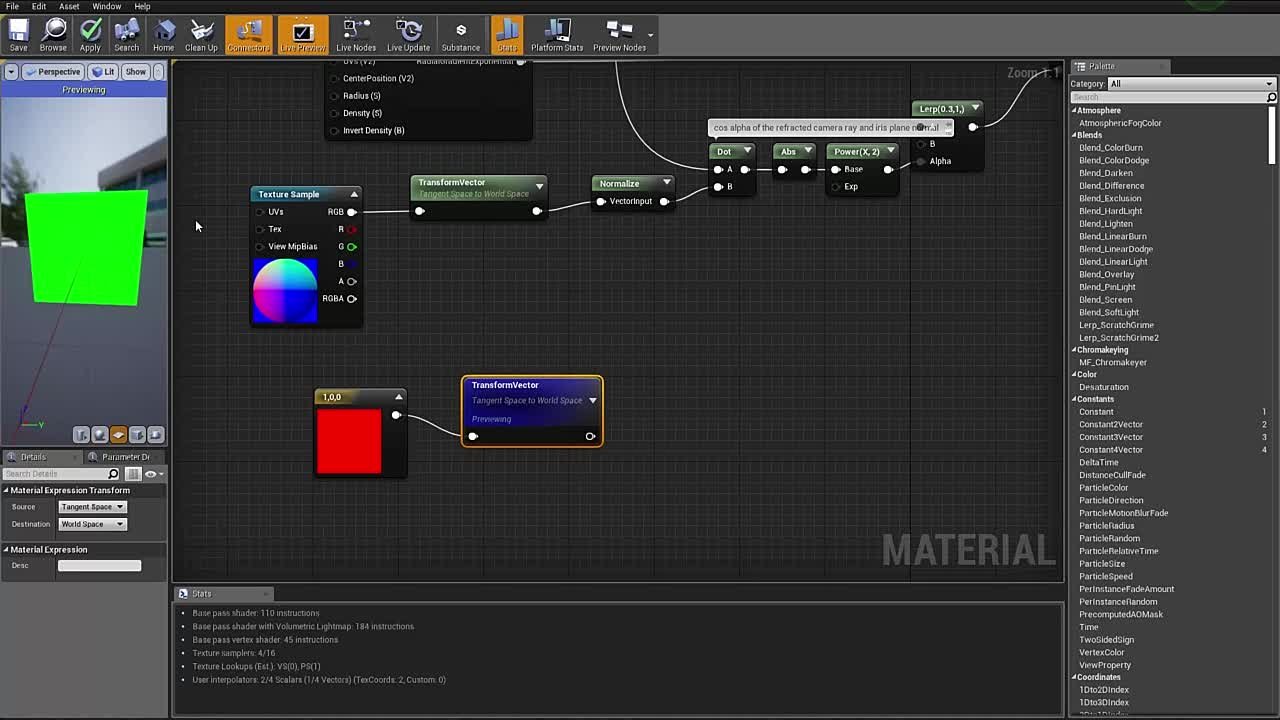The width and height of the screenshot is (1280, 720).
Task: Click the Desc text input field
Action: tap(99, 566)
